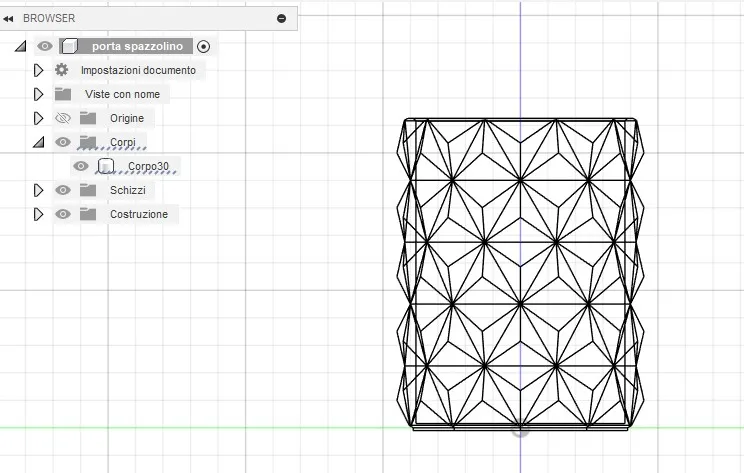
Task: Click the Schizzi folder icon
Action: [88, 190]
